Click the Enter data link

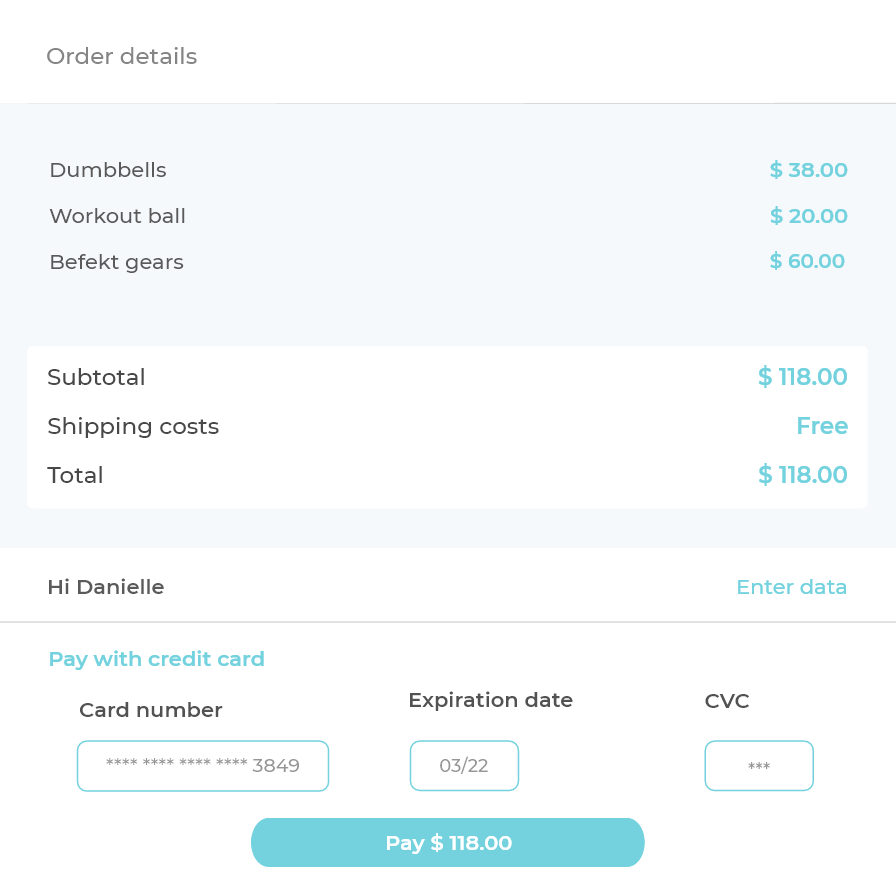point(791,587)
